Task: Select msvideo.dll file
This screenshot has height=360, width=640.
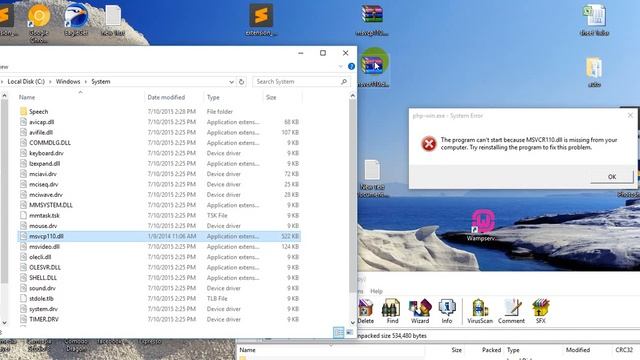Action: pyautogui.click(x=44, y=247)
